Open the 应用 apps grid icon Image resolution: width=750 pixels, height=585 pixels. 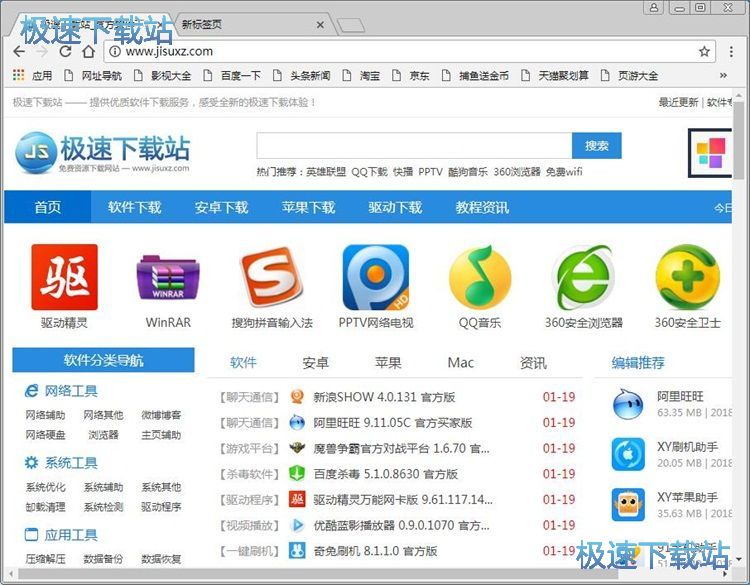tap(18, 75)
